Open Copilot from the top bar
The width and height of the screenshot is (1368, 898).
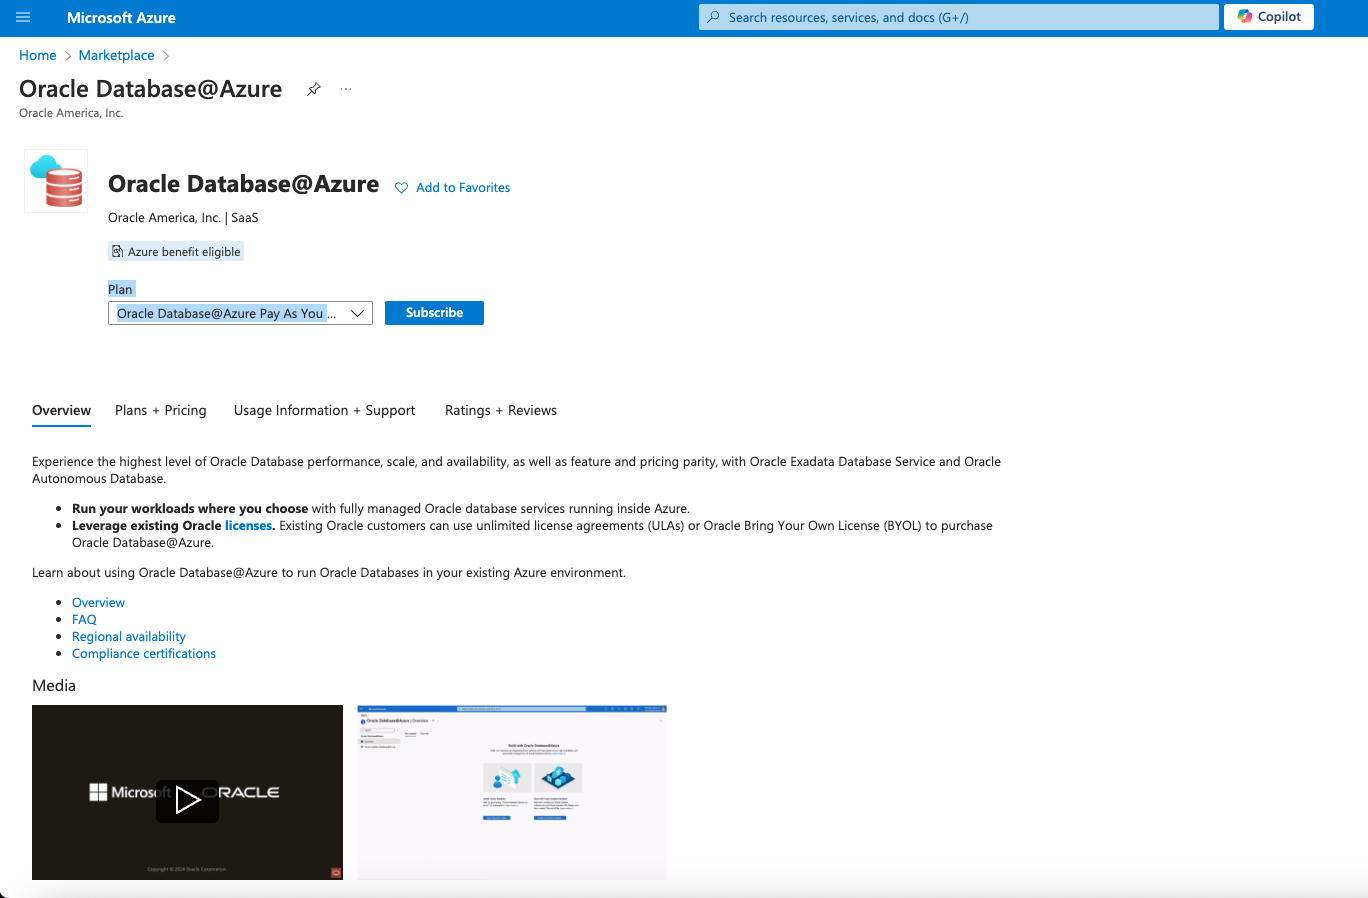[1268, 17]
